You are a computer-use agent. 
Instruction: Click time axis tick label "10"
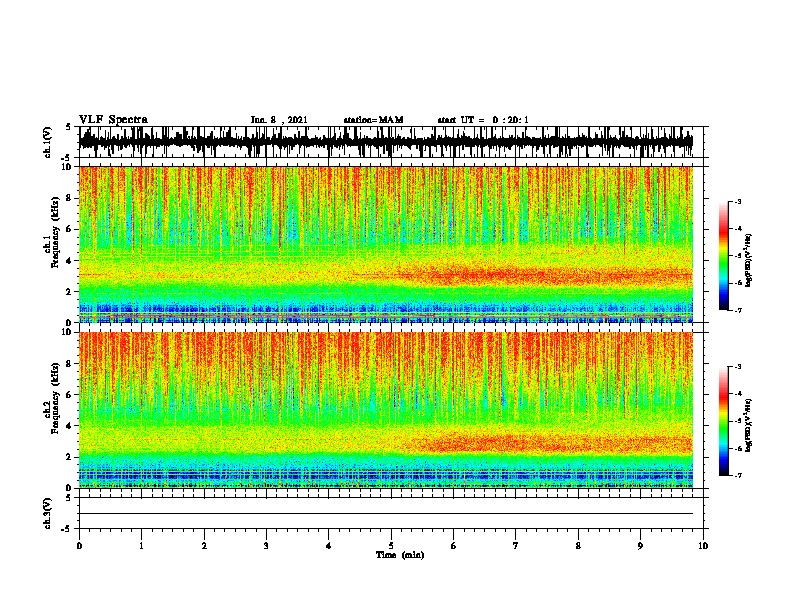[x=703, y=546]
